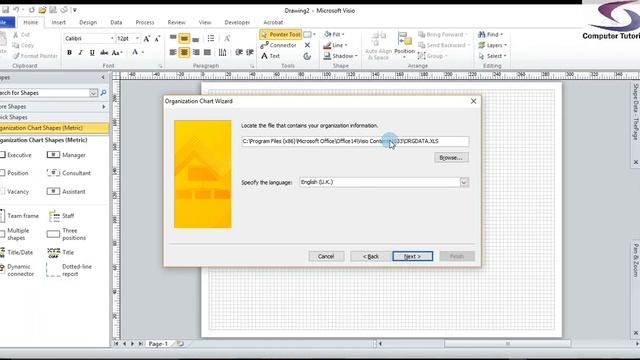Select the Team frame shape
This screenshot has width=640, height=360.
click(20, 216)
